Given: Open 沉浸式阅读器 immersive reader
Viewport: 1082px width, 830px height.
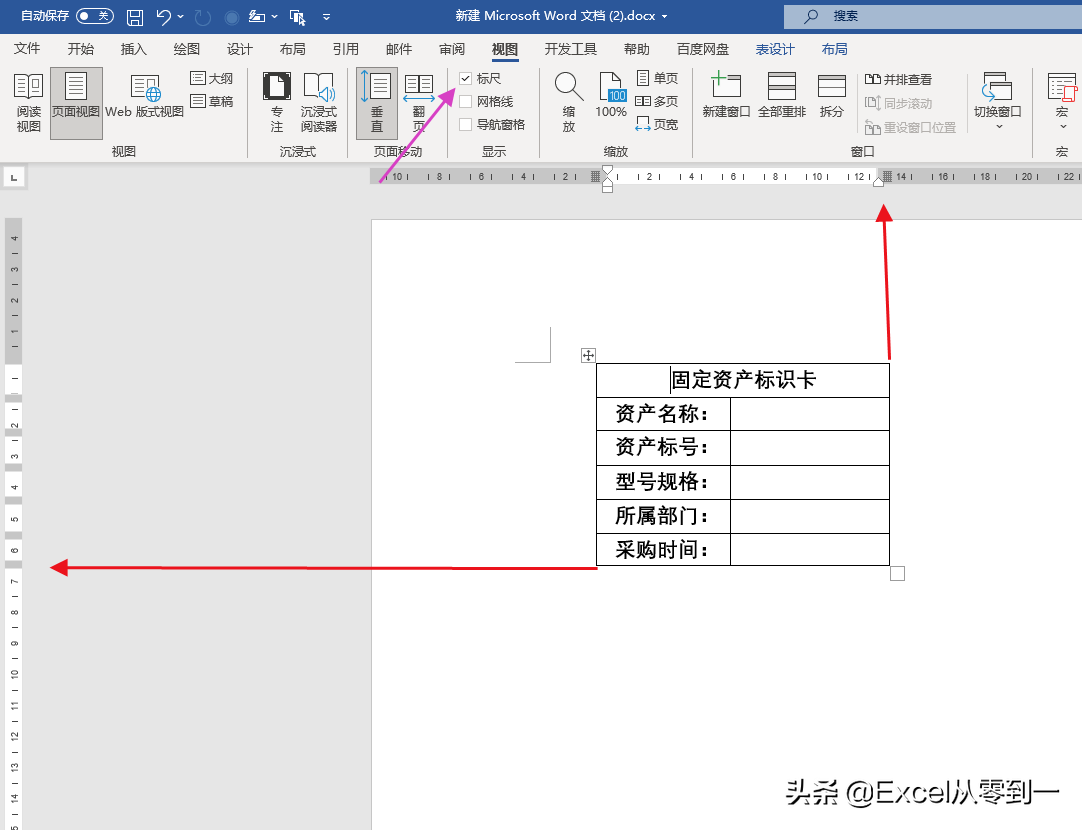Looking at the screenshot, I should [319, 103].
